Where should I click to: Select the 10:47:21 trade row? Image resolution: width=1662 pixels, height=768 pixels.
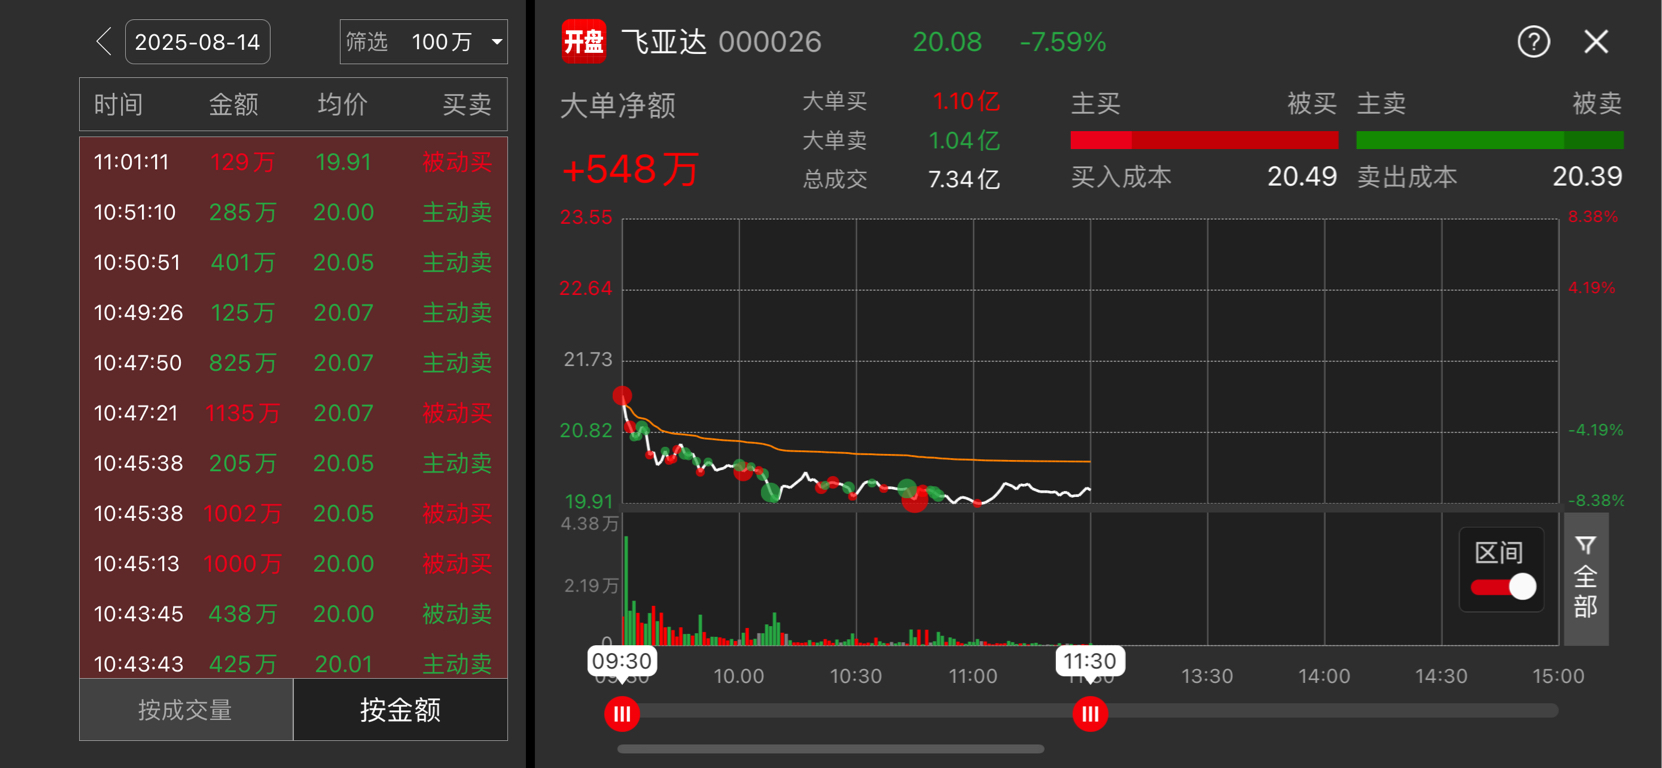pyautogui.click(x=294, y=413)
